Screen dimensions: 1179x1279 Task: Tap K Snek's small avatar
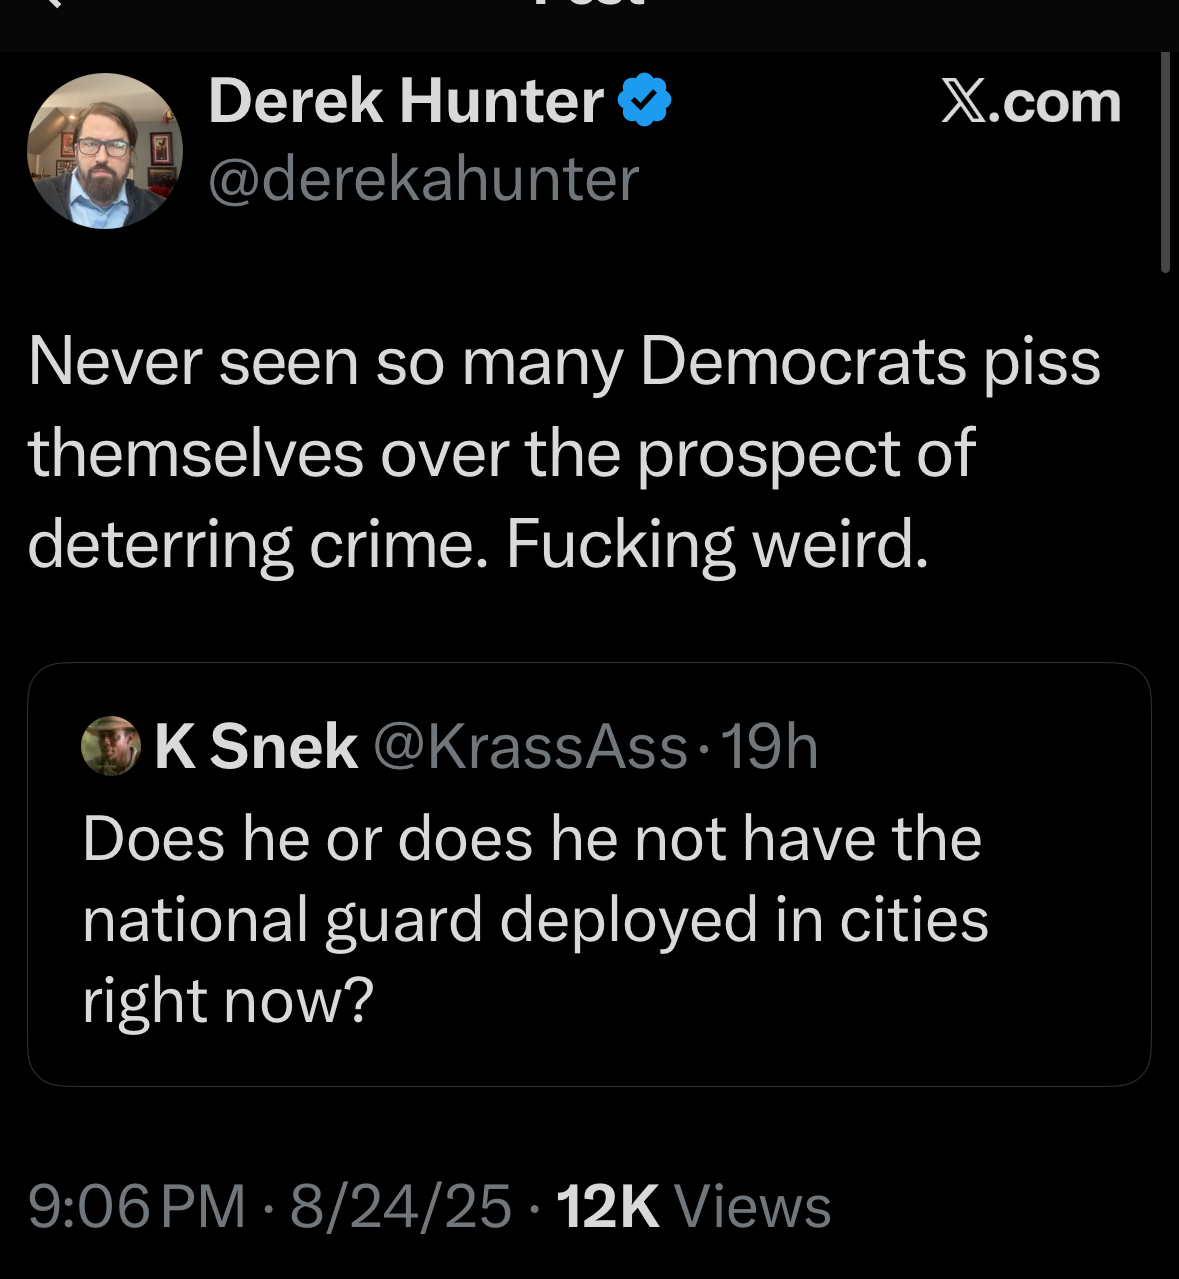click(x=110, y=746)
